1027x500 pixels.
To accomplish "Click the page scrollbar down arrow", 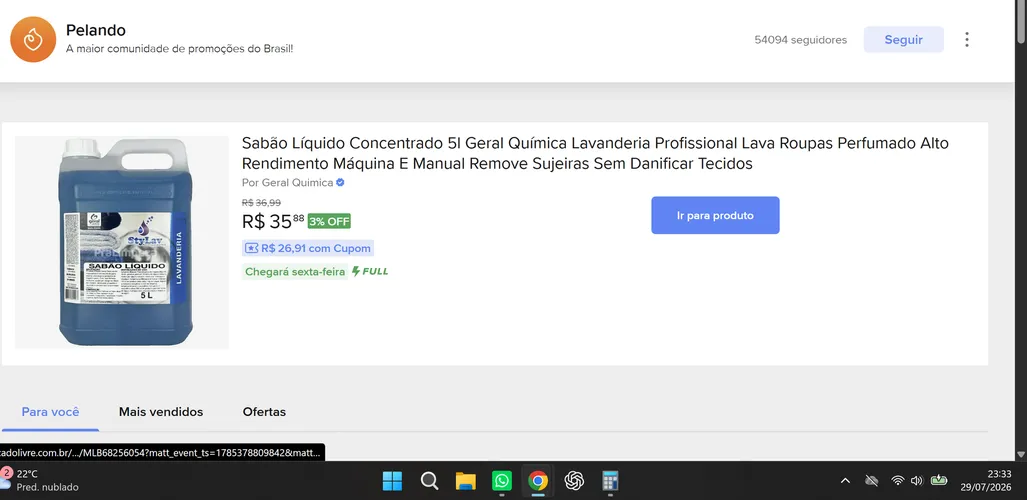I will coord(1020,454).
